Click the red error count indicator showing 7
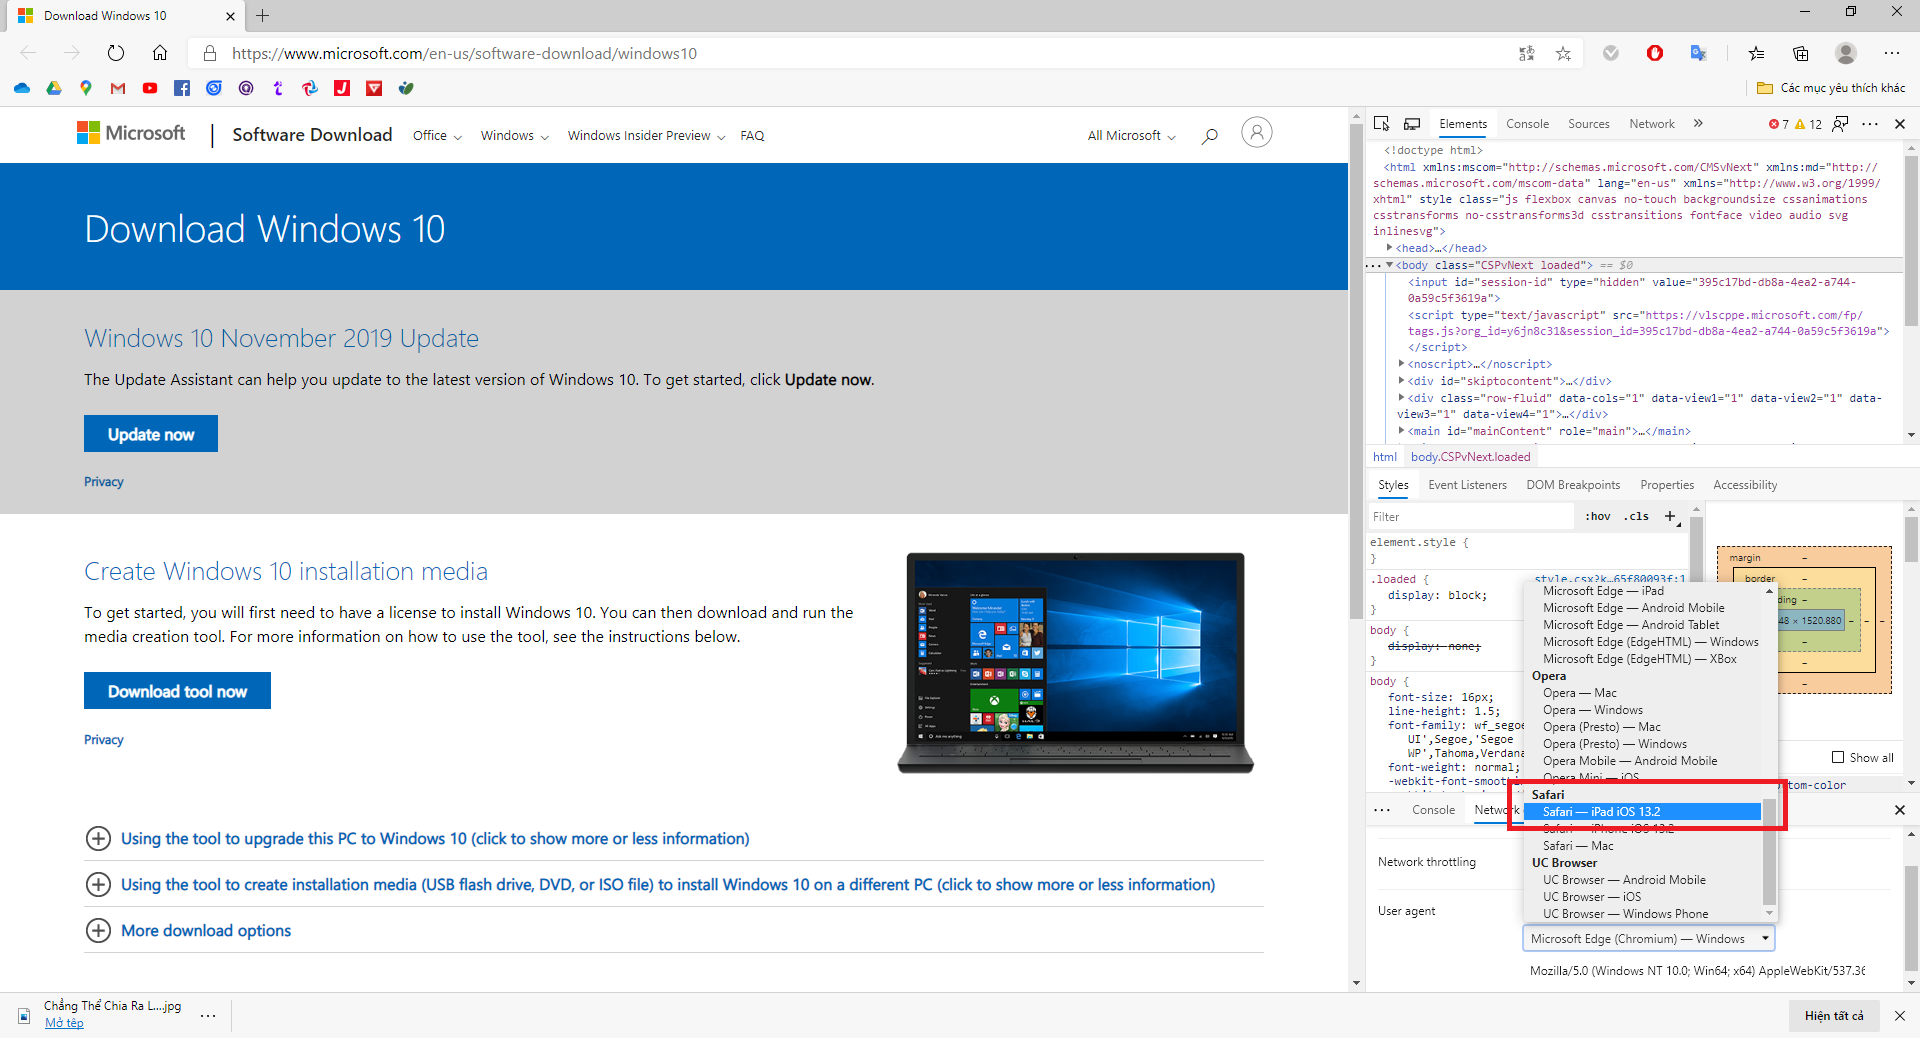Image resolution: width=1920 pixels, height=1038 pixels. [x=1778, y=124]
